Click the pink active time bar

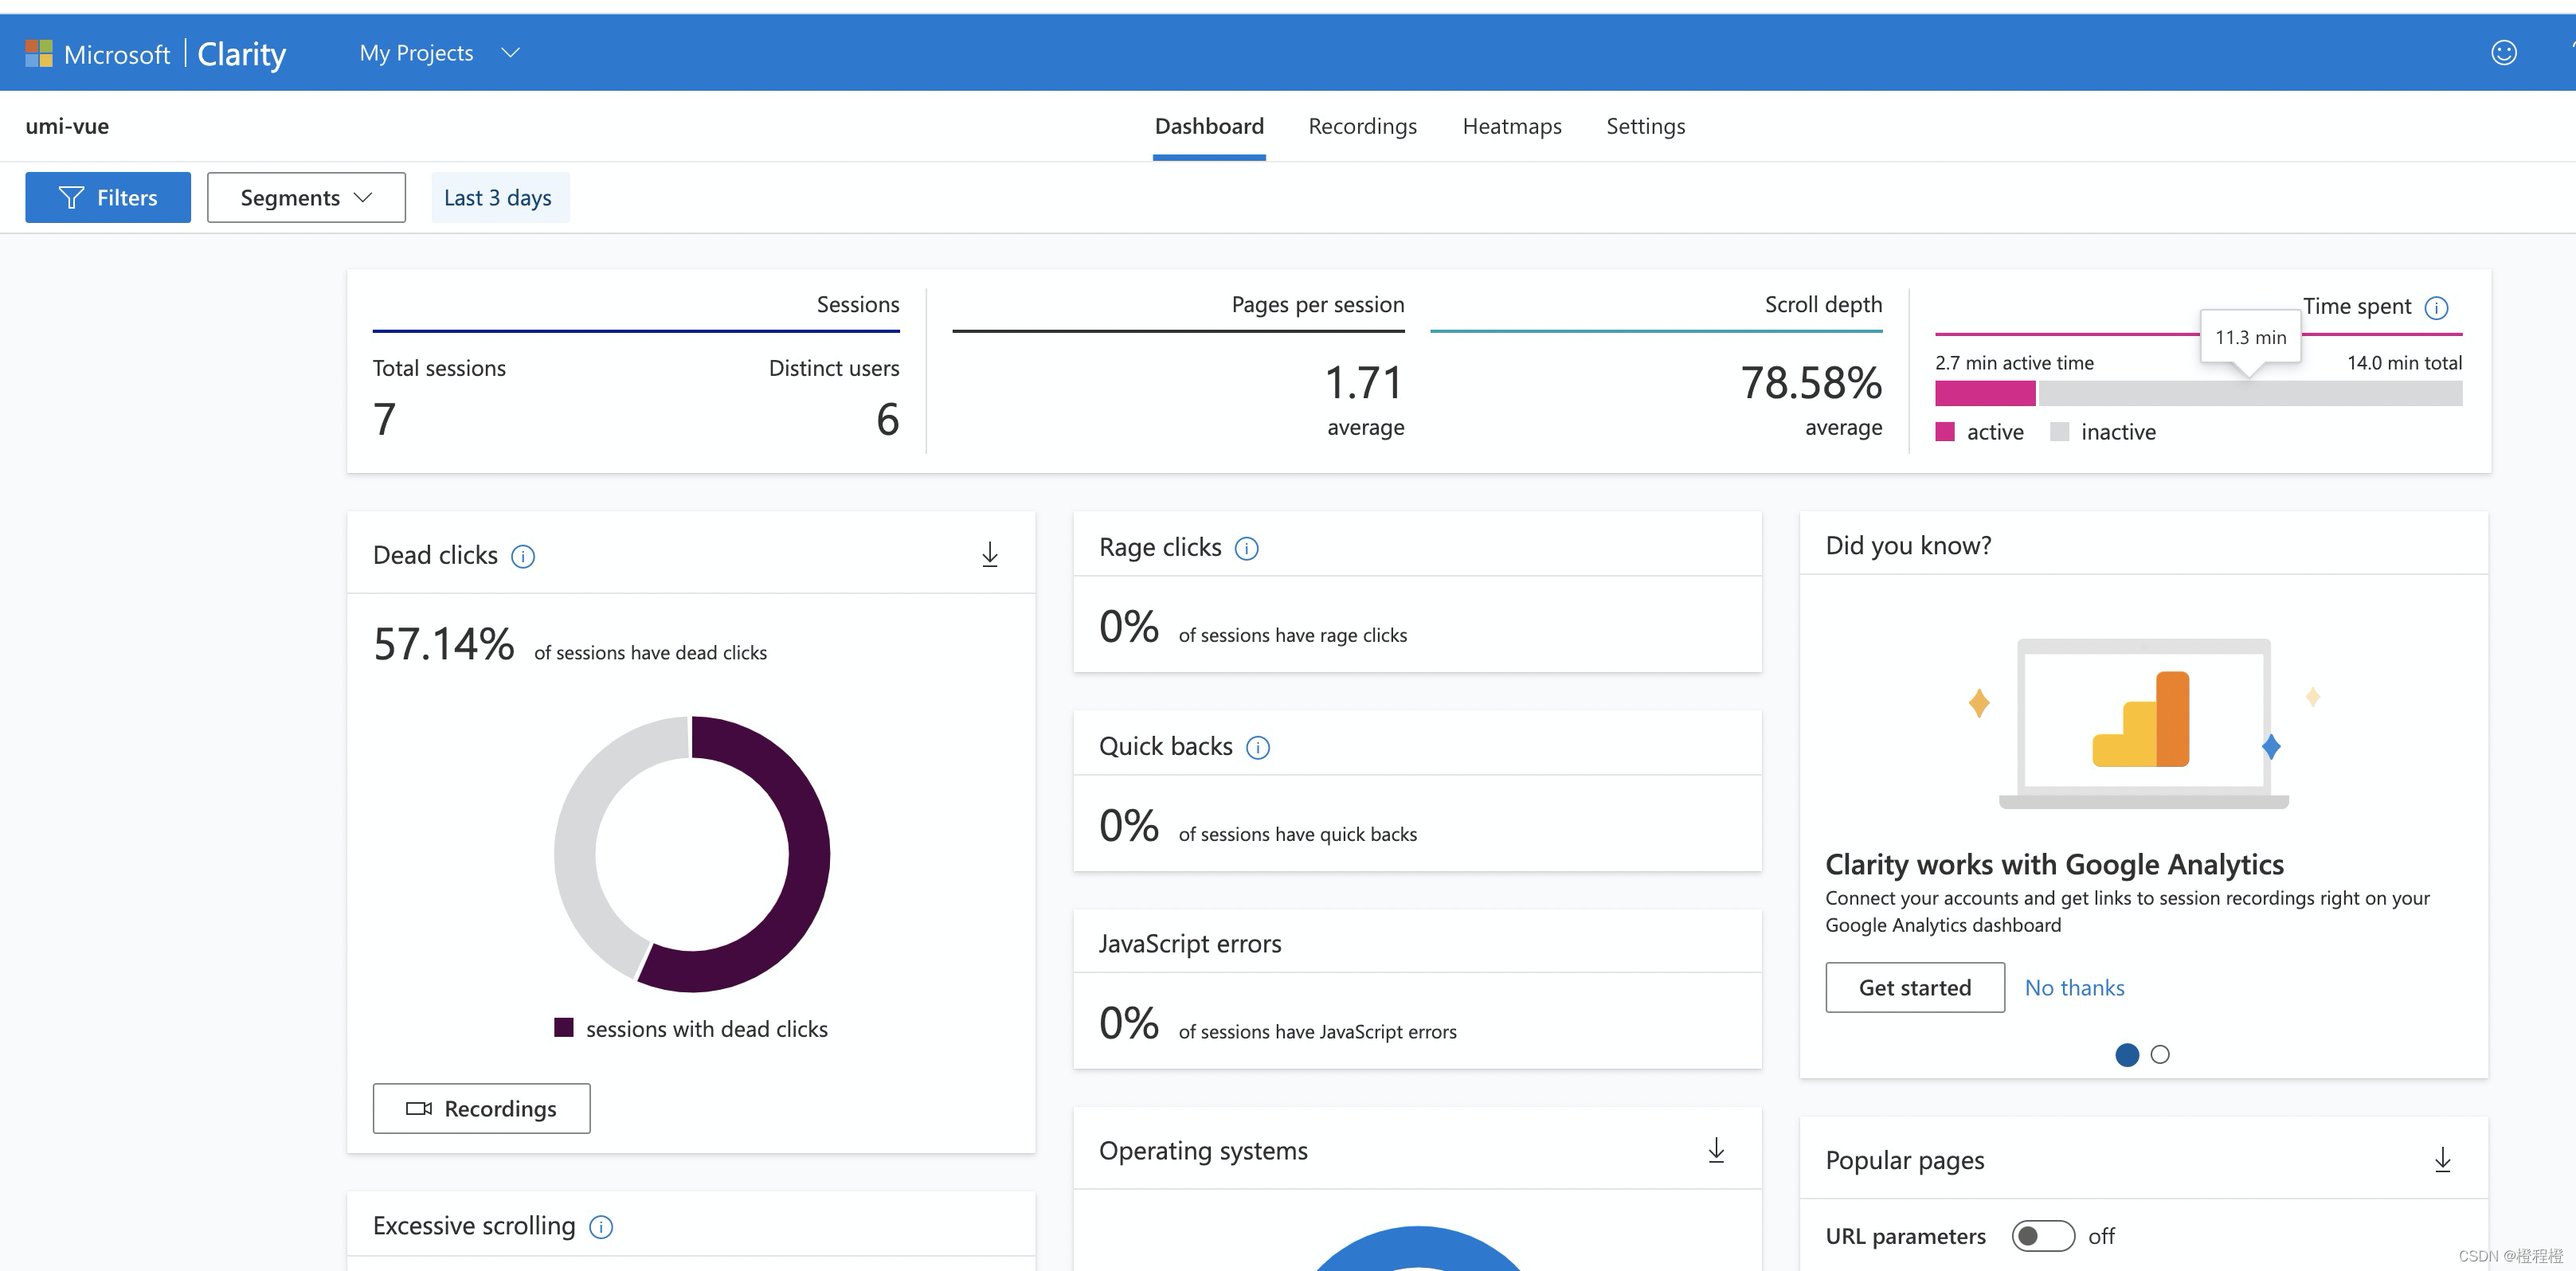tap(1984, 394)
